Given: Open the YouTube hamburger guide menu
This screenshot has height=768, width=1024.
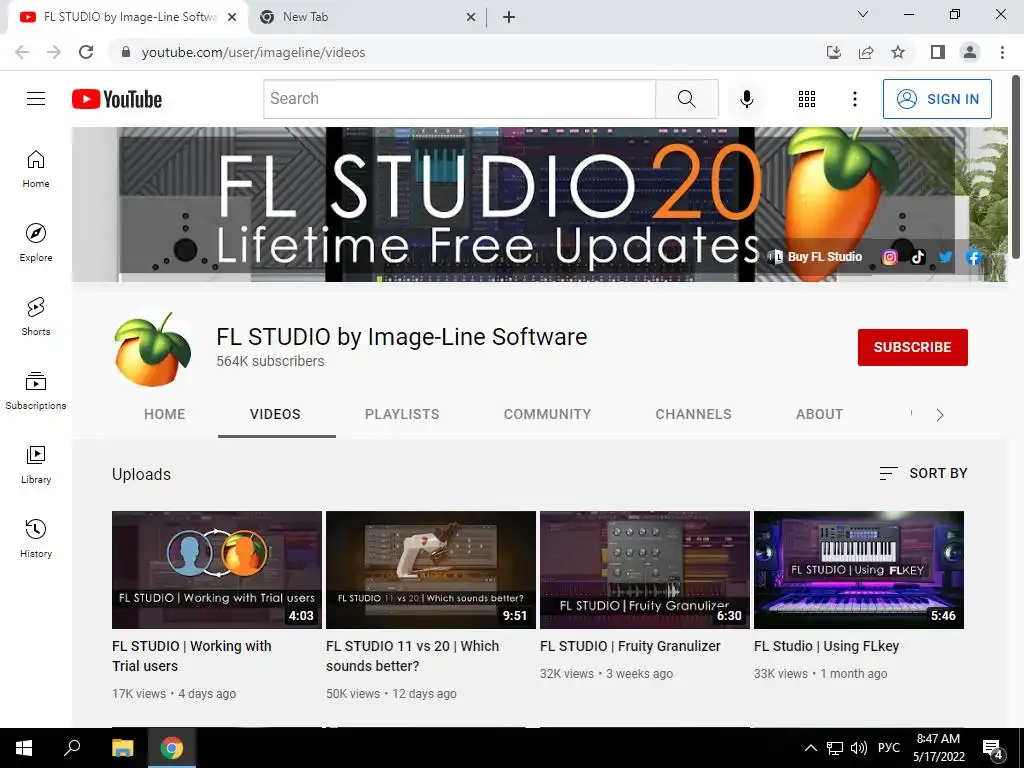Looking at the screenshot, I should coord(36,99).
